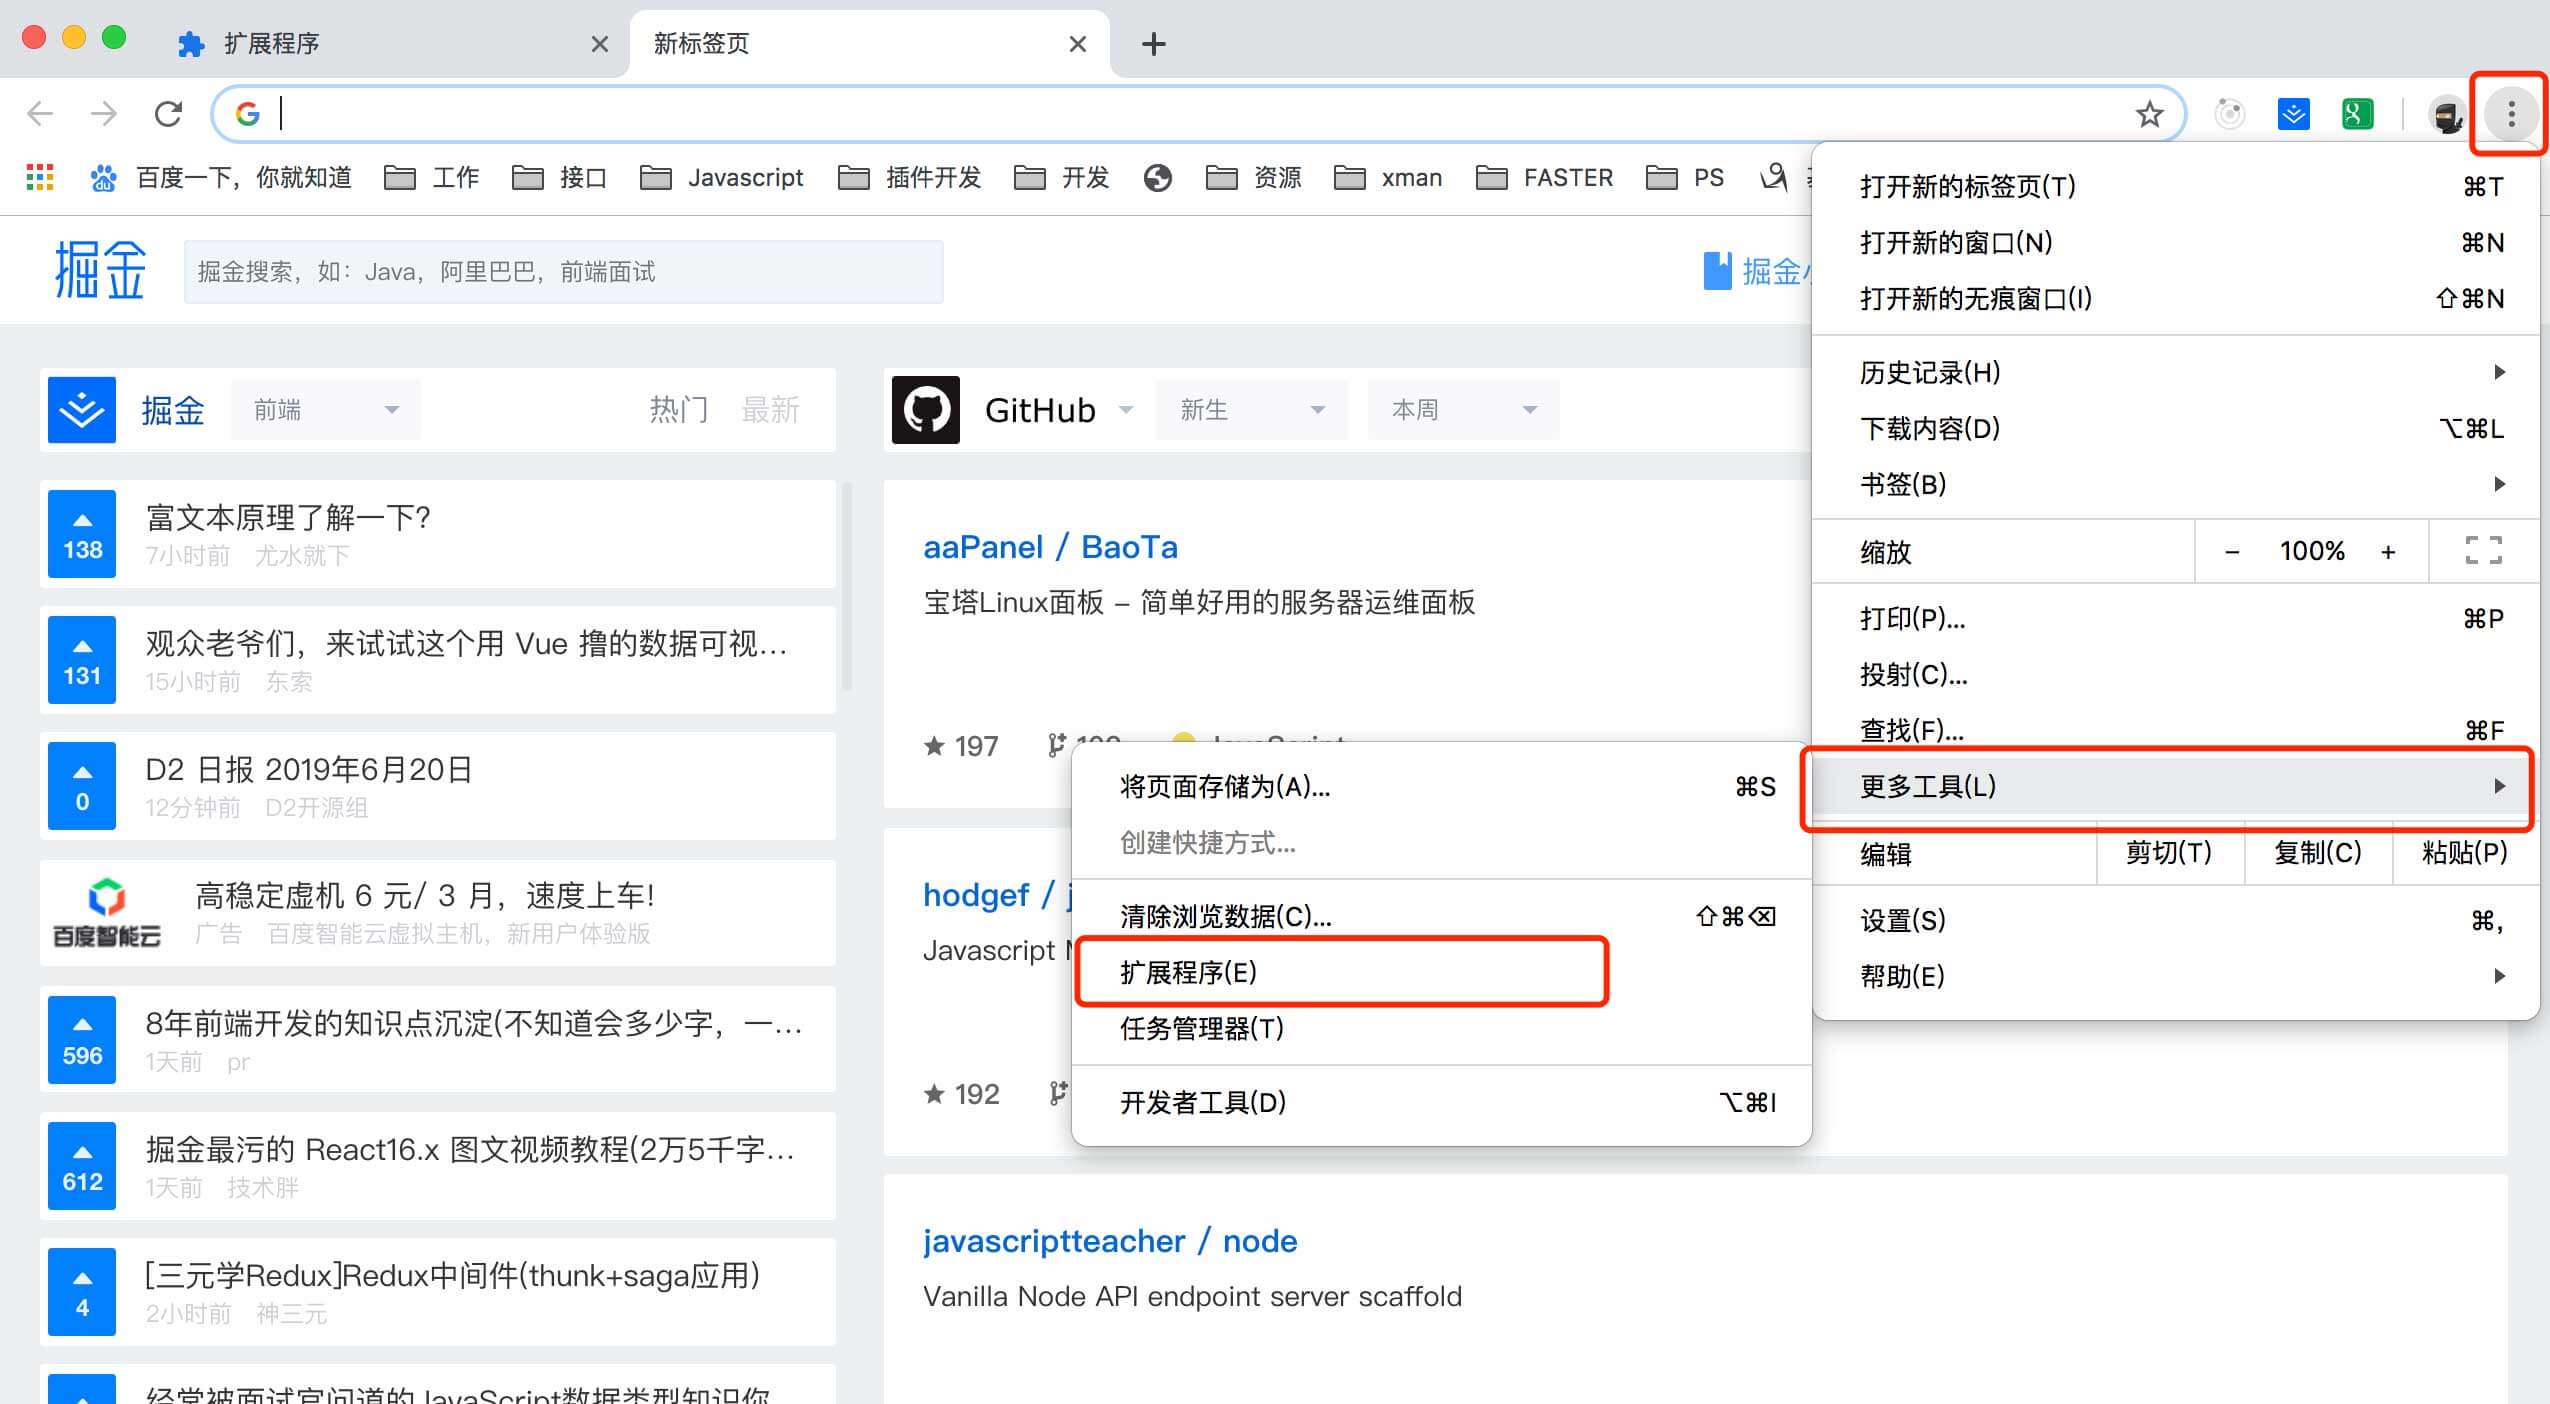Open the javascriptteacher / node repository link
Screen dimensions: 2550x1404
pyautogui.click(x=1110, y=1242)
